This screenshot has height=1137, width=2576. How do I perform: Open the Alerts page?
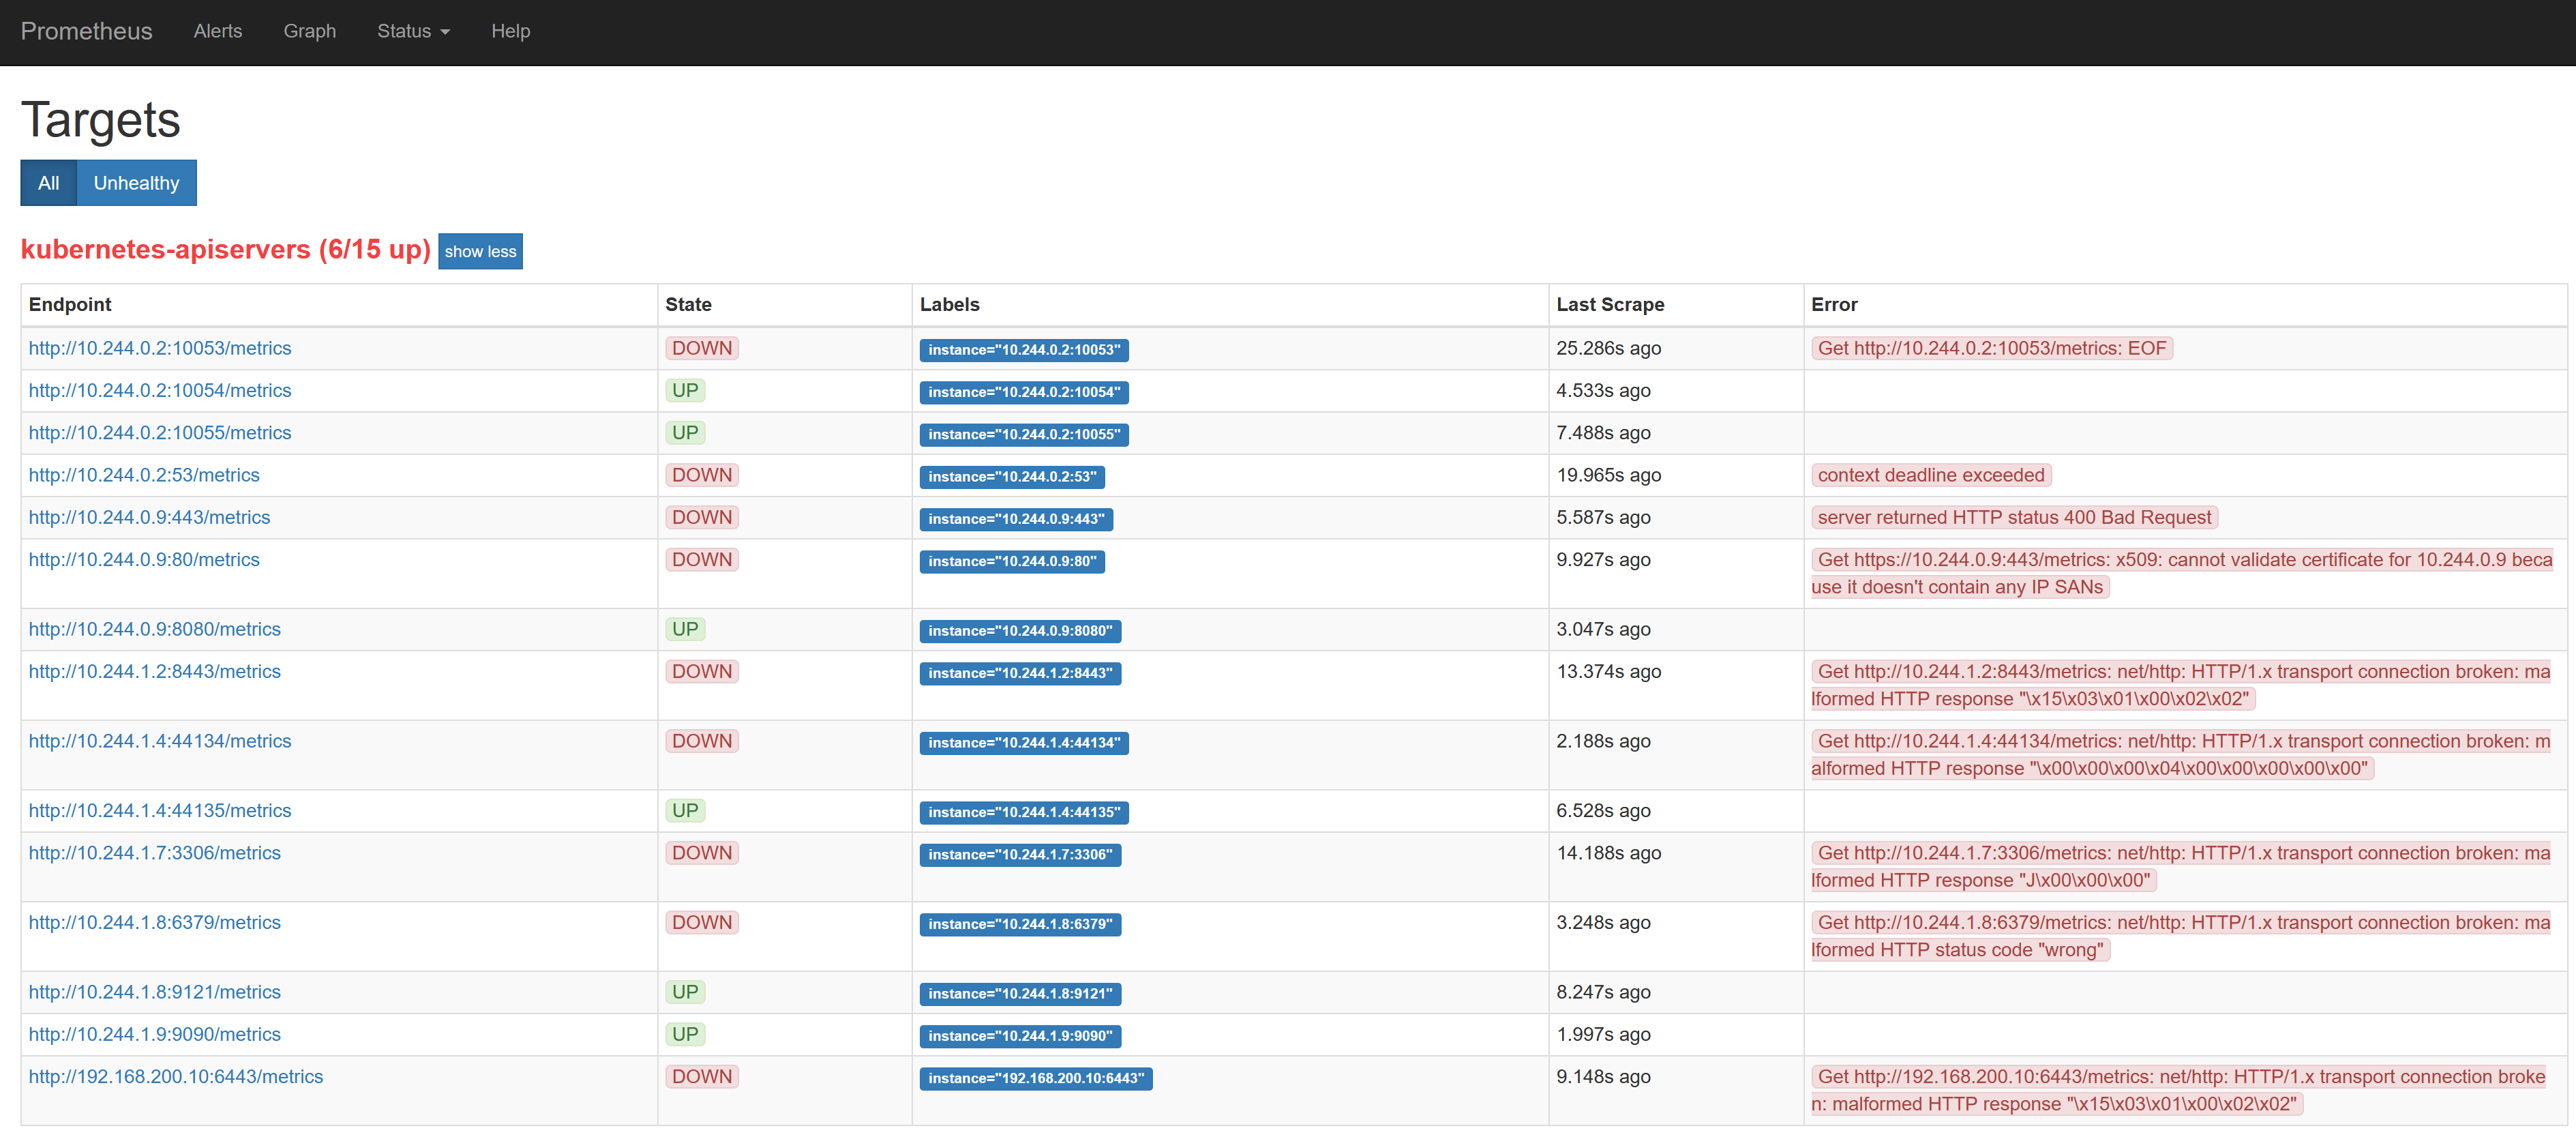(x=217, y=31)
